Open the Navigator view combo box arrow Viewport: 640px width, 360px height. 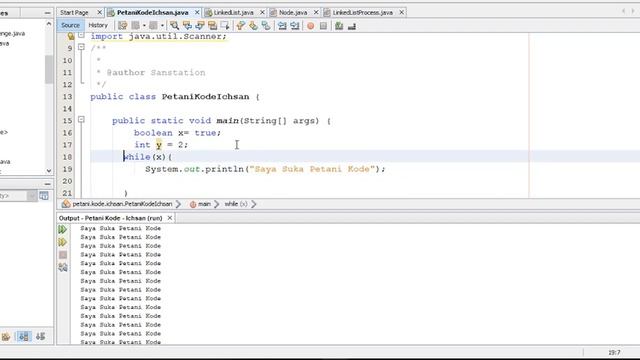coord(32,196)
